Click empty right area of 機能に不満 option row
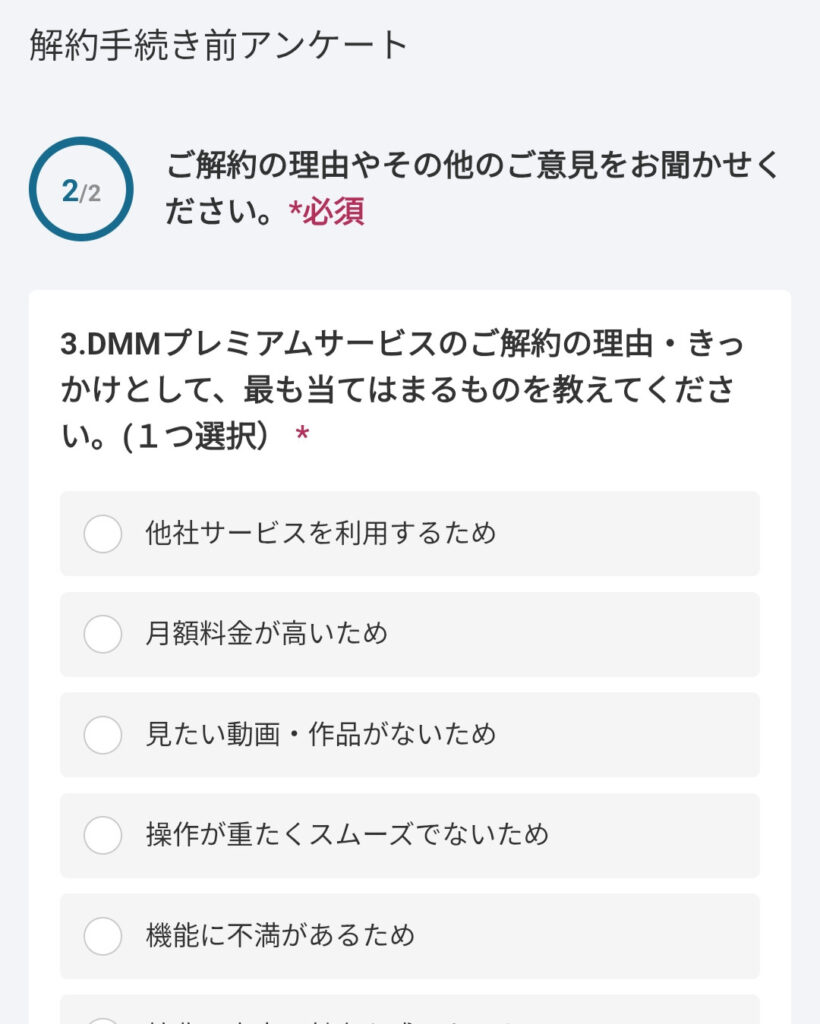The image size is (820, 1024). tap(620, 936)
